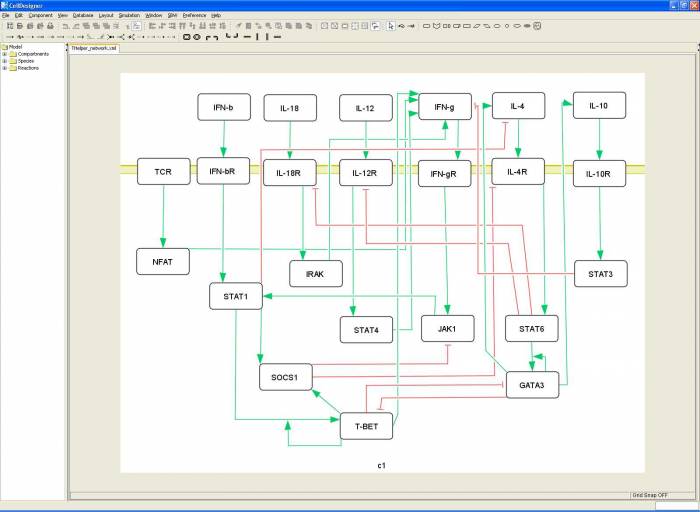
Task: Select the T-BET species node
Action: pos(367,426)
